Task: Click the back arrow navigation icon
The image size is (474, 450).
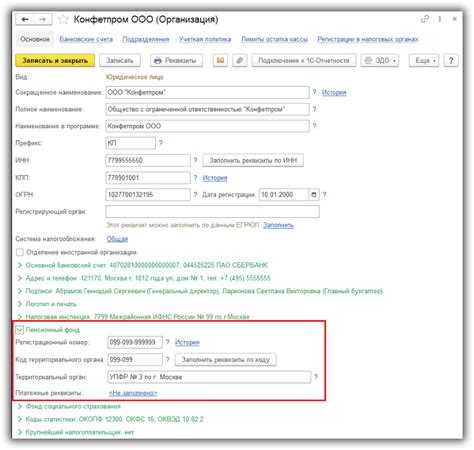Action: (25, 20)
